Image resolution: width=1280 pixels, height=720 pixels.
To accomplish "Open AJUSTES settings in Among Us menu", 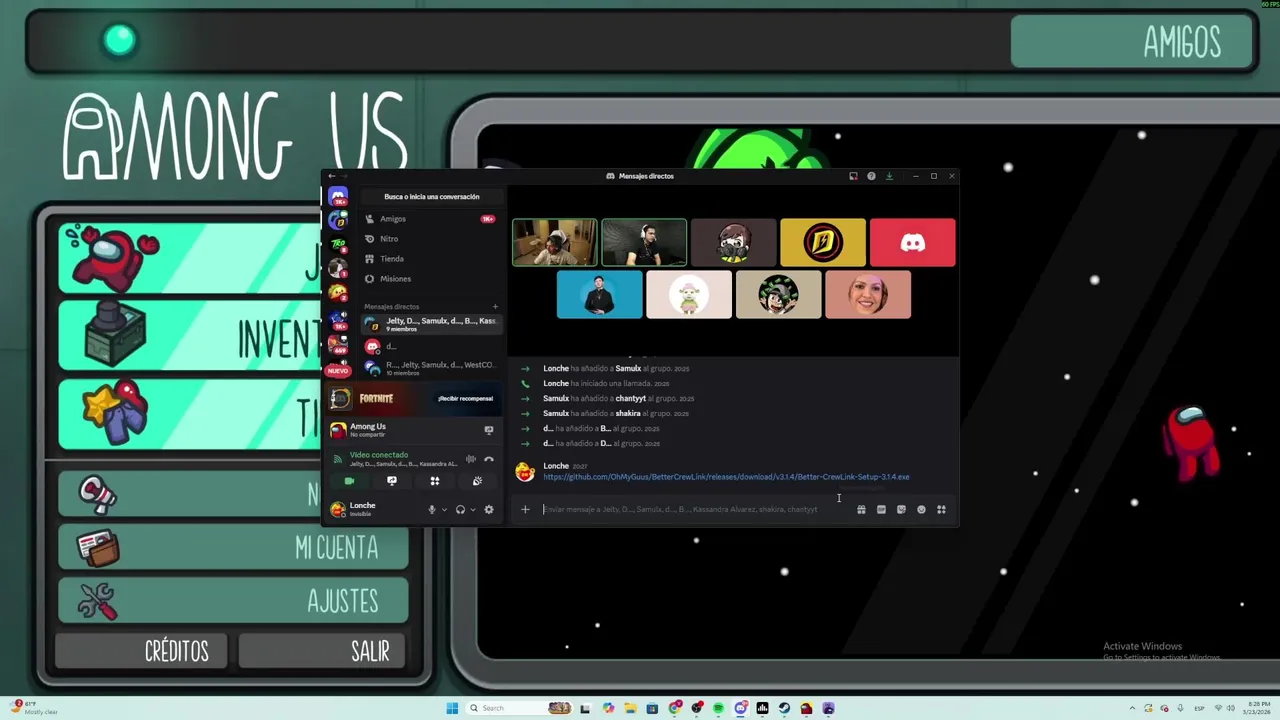I will (x=232, y=601).
